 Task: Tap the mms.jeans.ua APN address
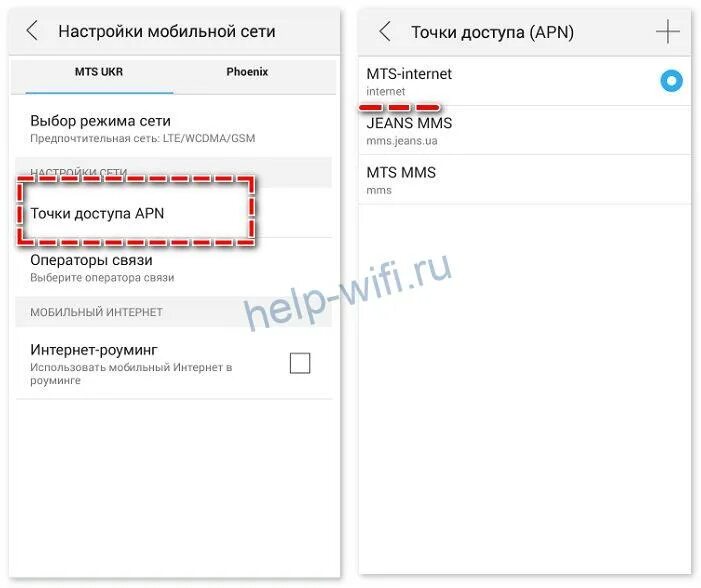(402, 141)
